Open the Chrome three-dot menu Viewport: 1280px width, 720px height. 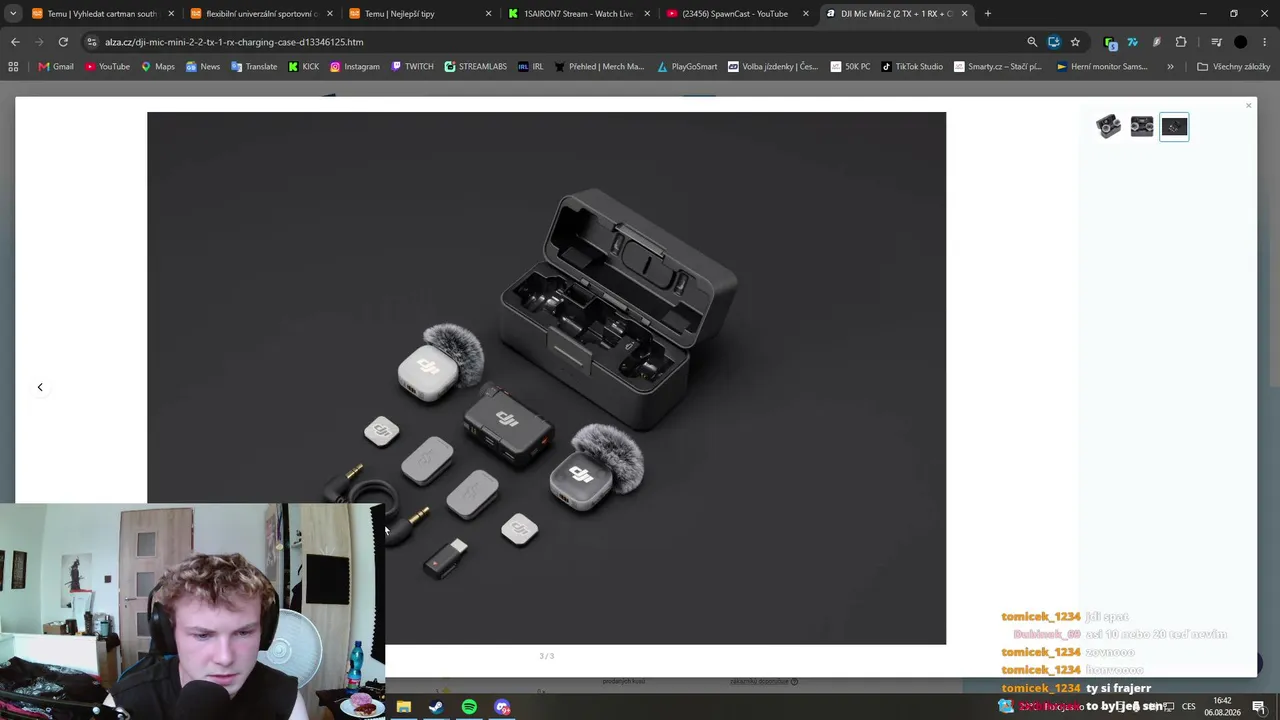[1264, 42]
